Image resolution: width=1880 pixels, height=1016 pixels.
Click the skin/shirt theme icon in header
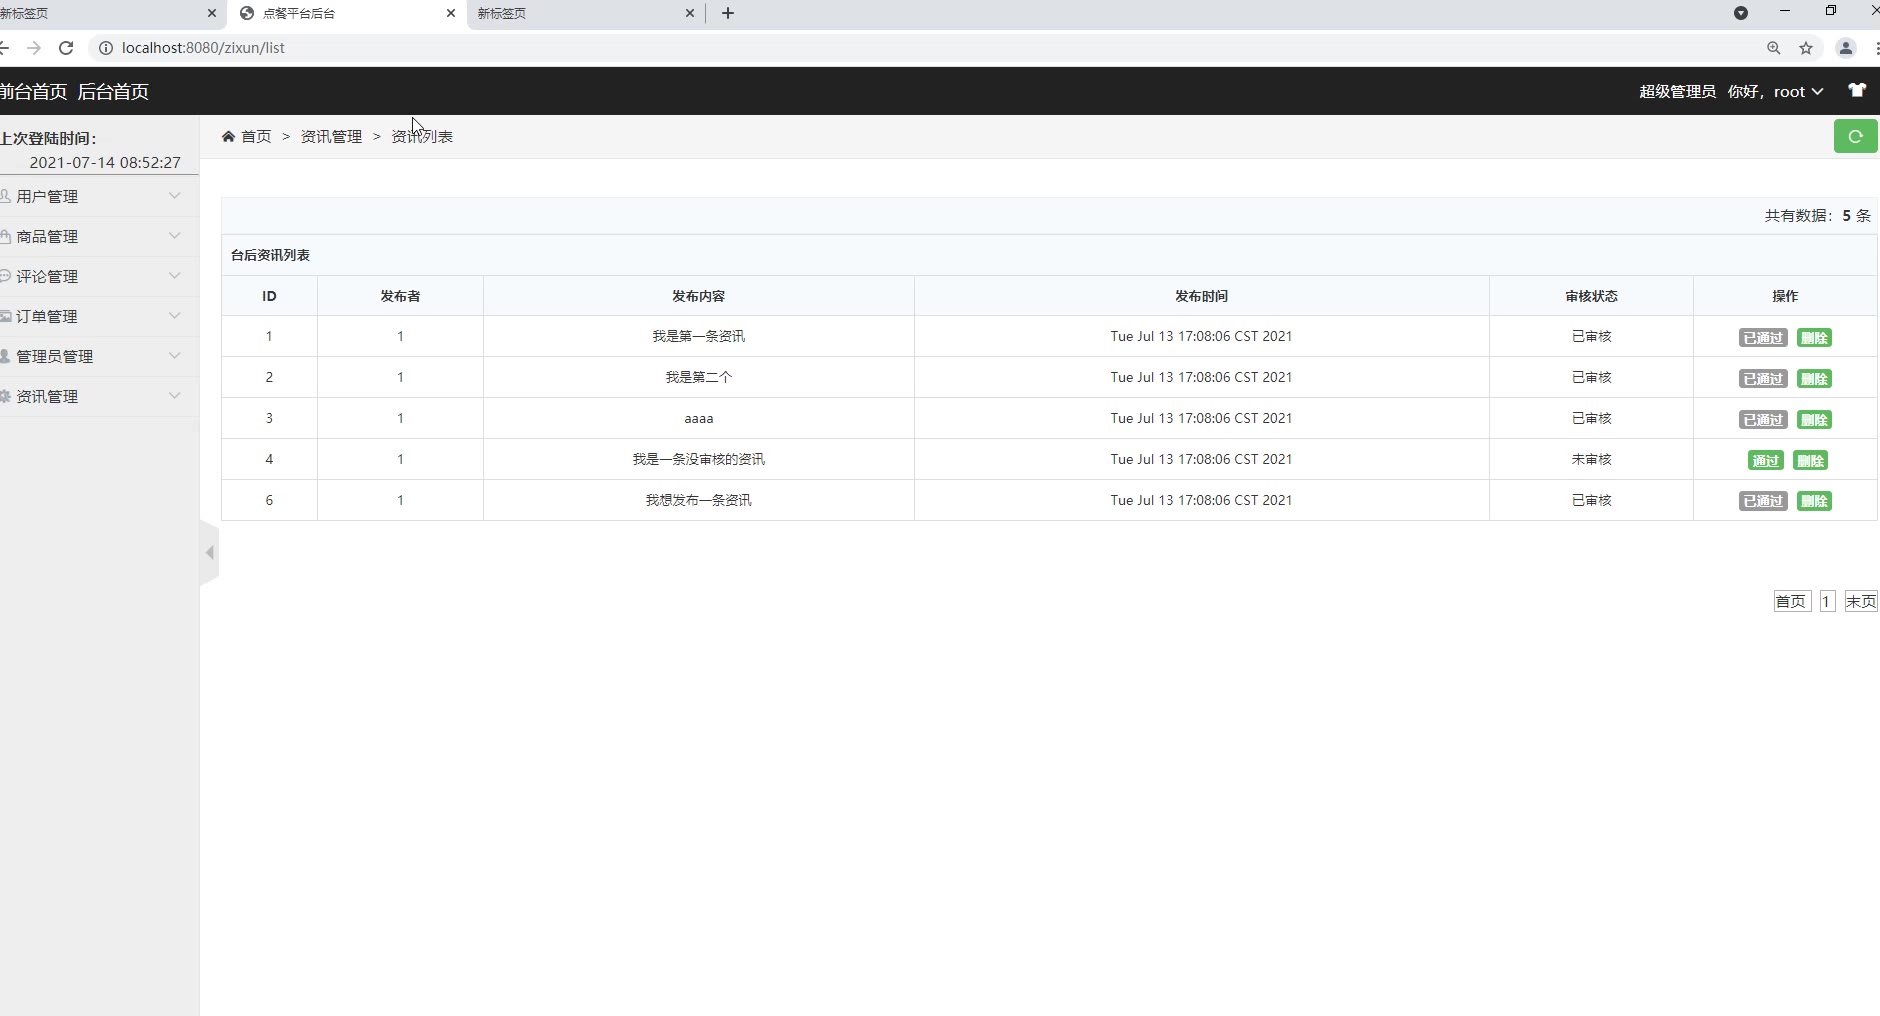pos(1857,90)
